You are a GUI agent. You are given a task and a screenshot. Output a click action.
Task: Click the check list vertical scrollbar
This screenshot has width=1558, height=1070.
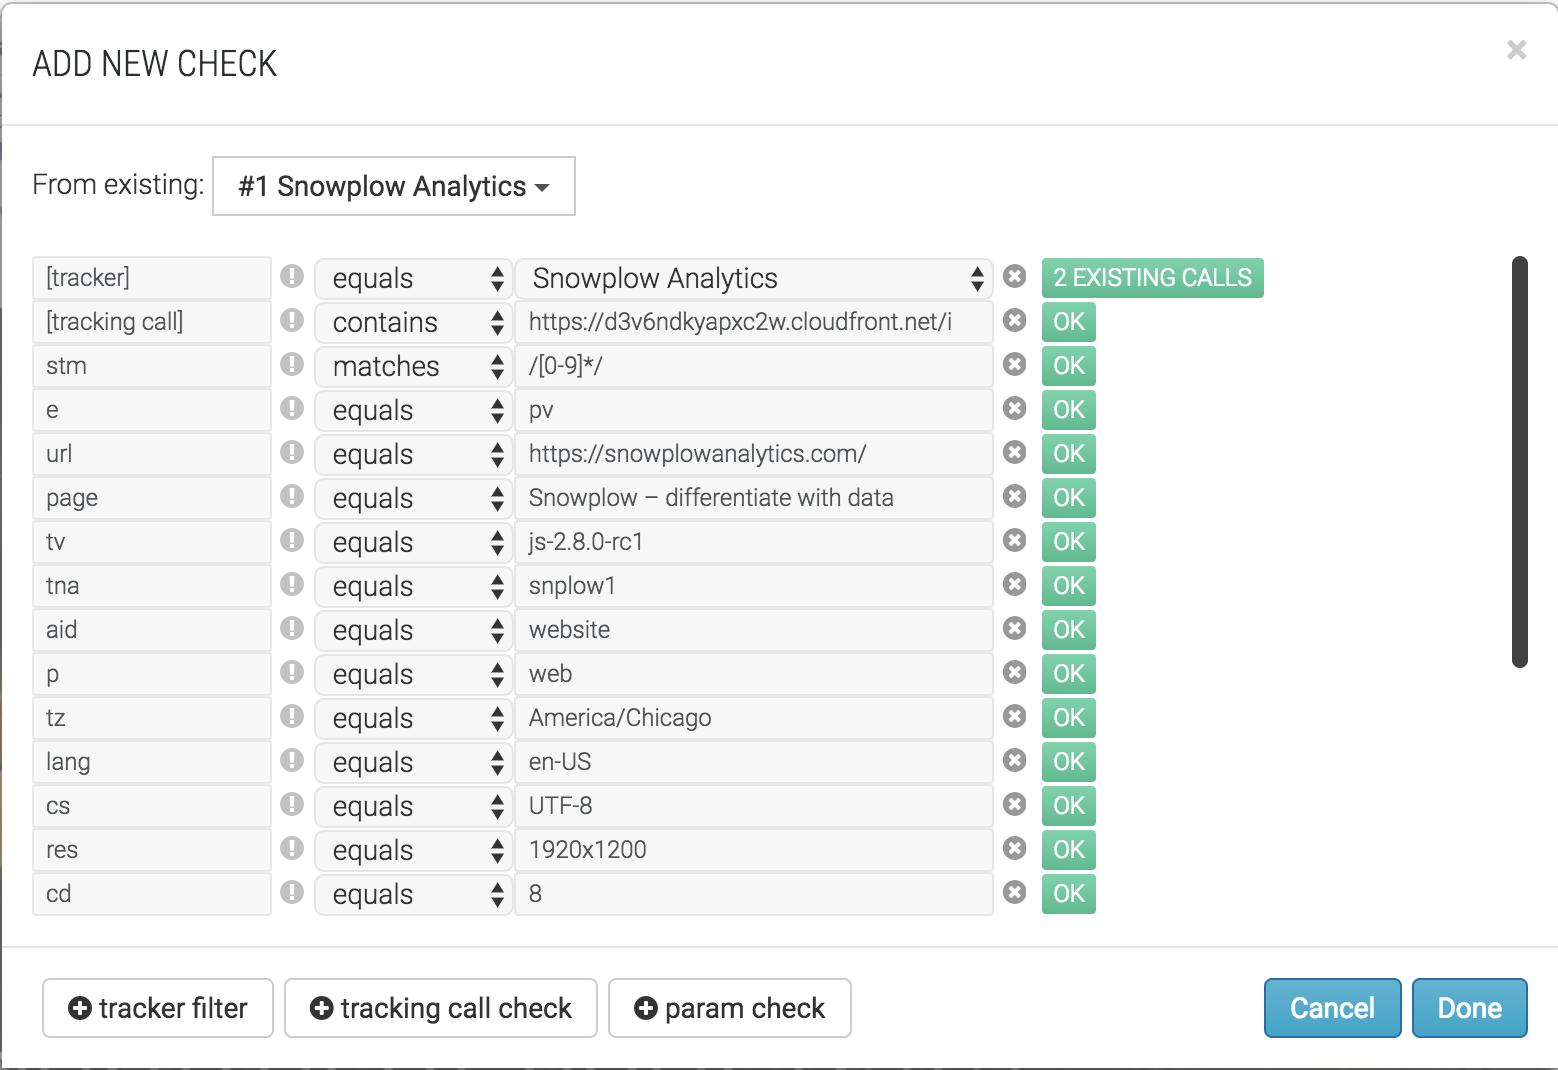pyautogui.click(x=1519, y=461)
